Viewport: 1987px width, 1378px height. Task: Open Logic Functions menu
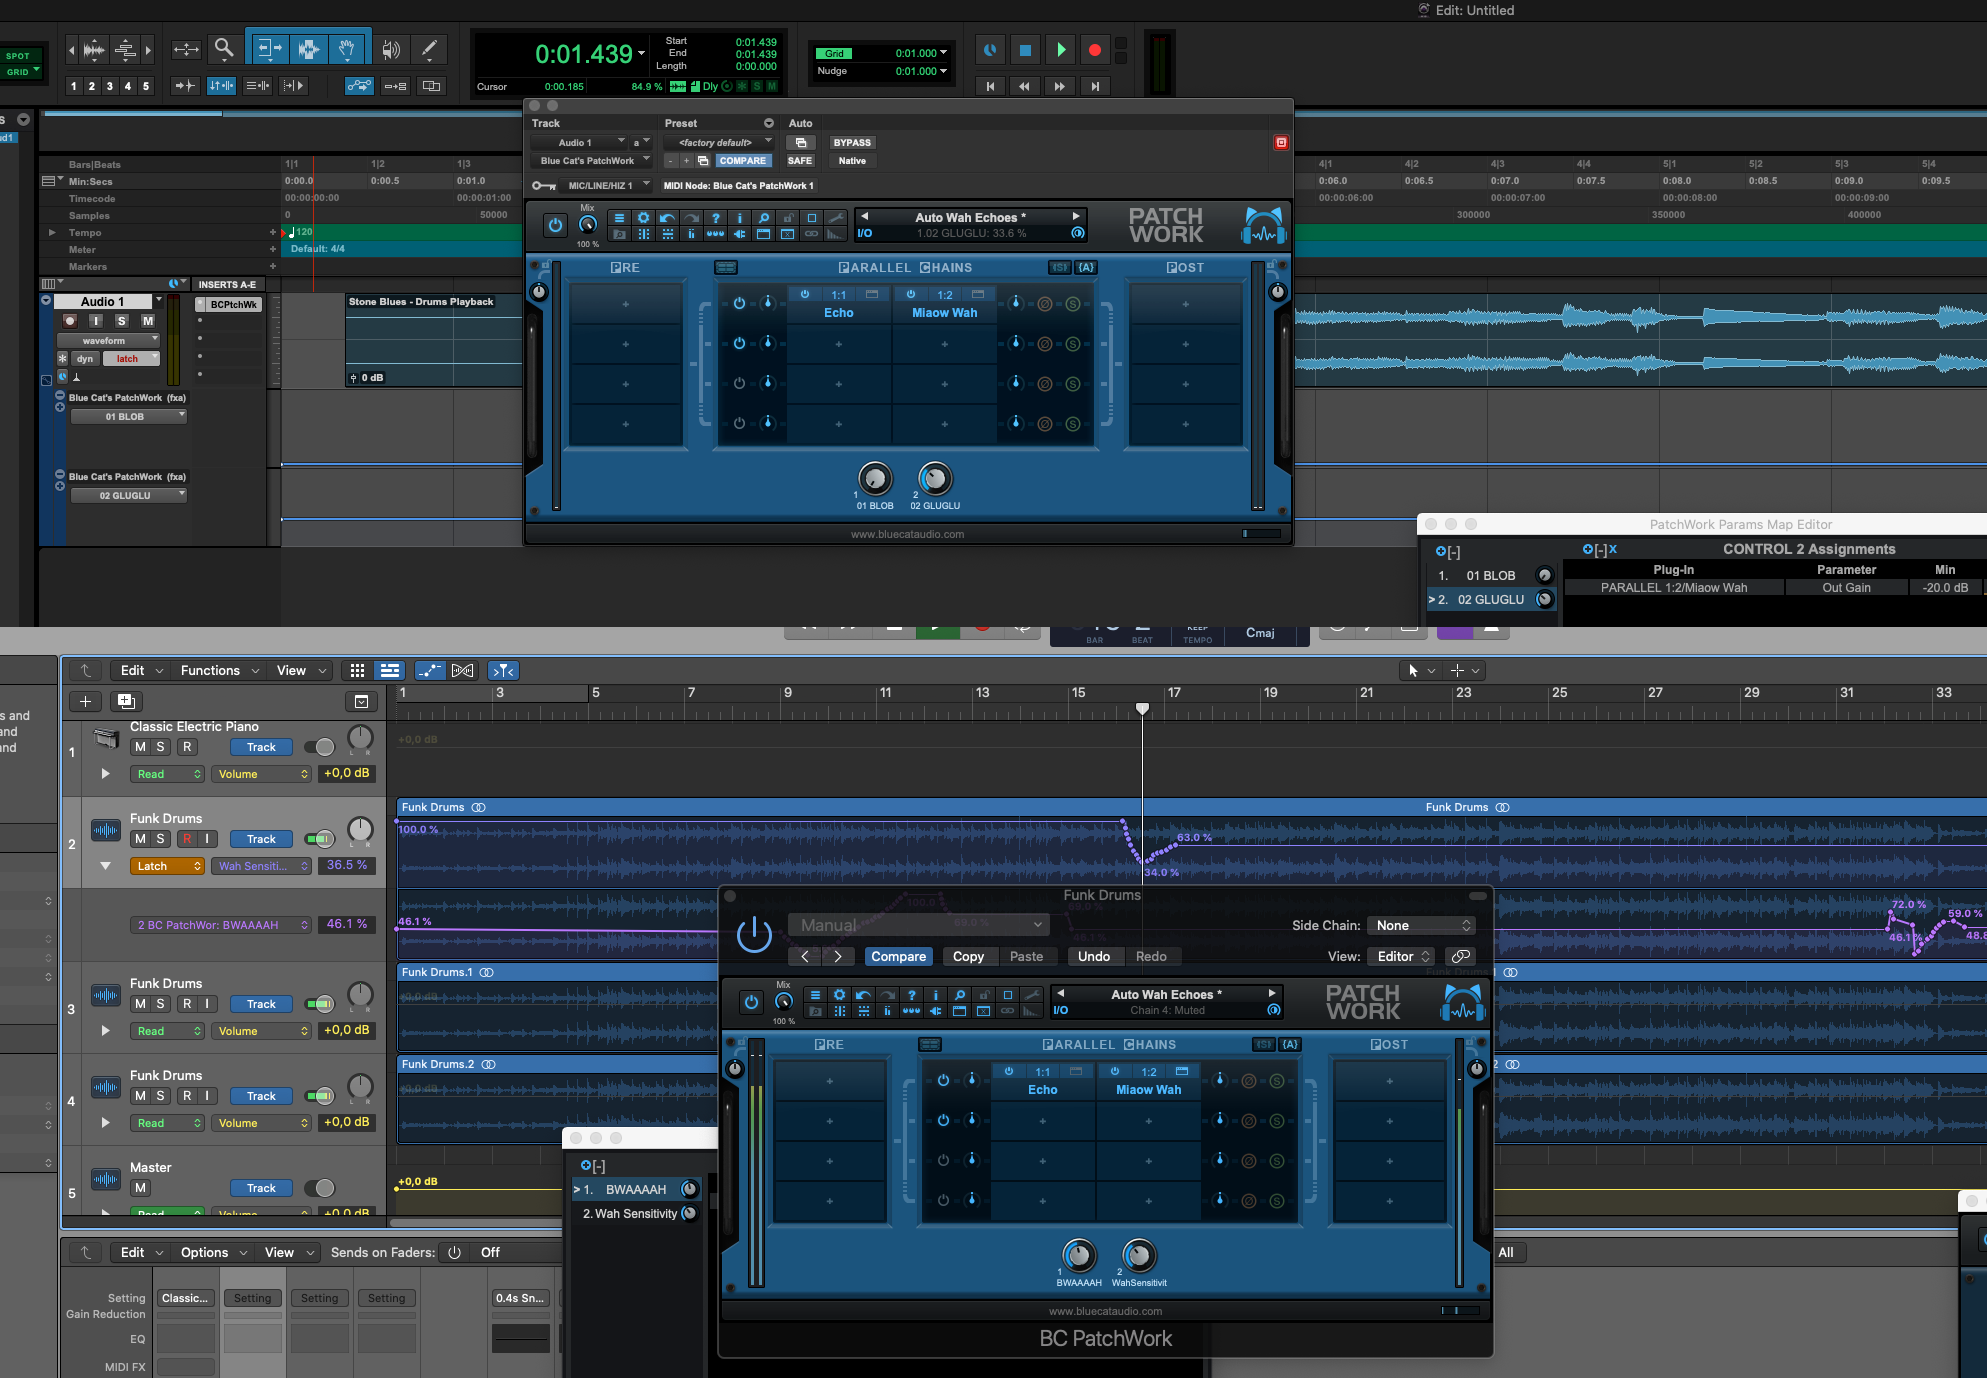point(220,671)
